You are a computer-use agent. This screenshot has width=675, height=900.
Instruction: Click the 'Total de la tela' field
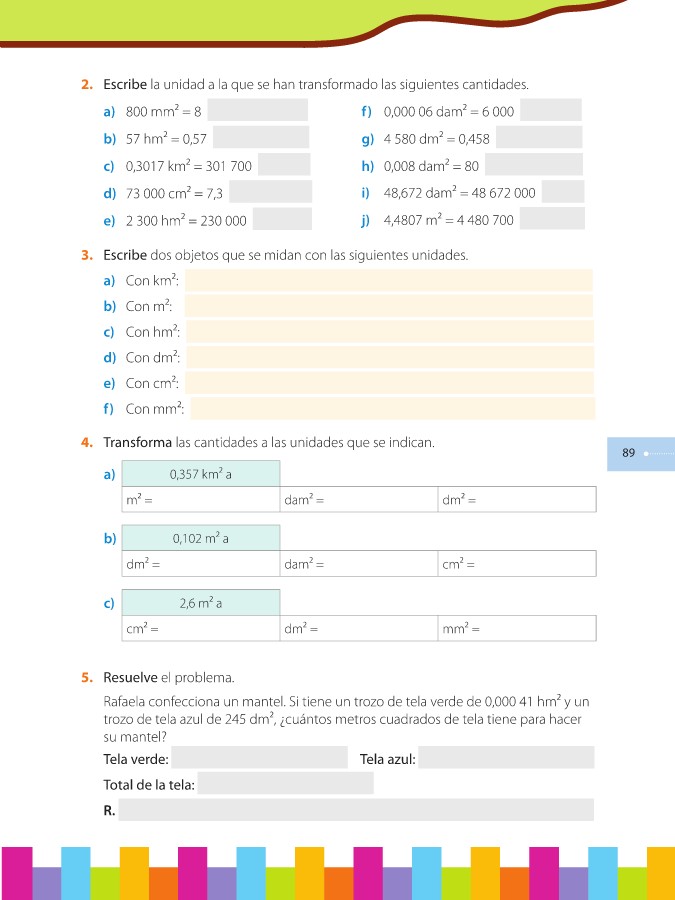pos(285,783)
